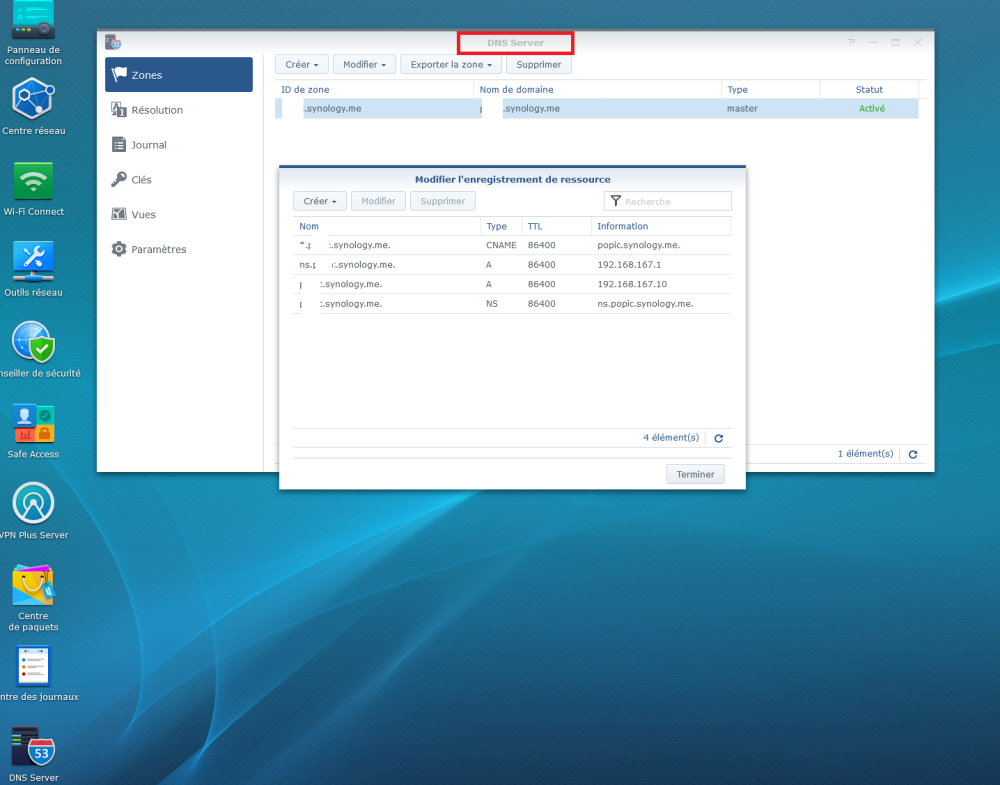Open Outils réseau desktop icon
1000x785 pixels.
(x=33, y=262)
